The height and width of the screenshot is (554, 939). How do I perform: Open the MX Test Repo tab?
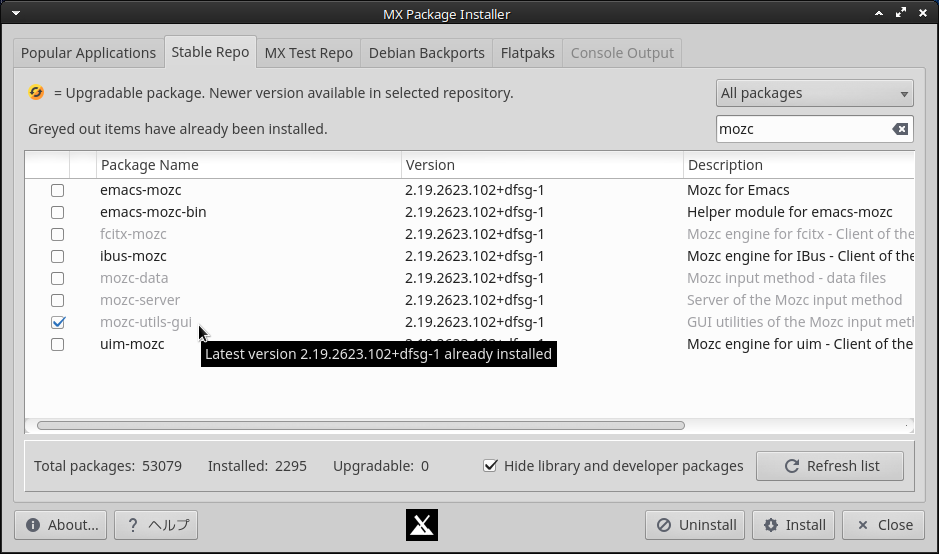308,53
